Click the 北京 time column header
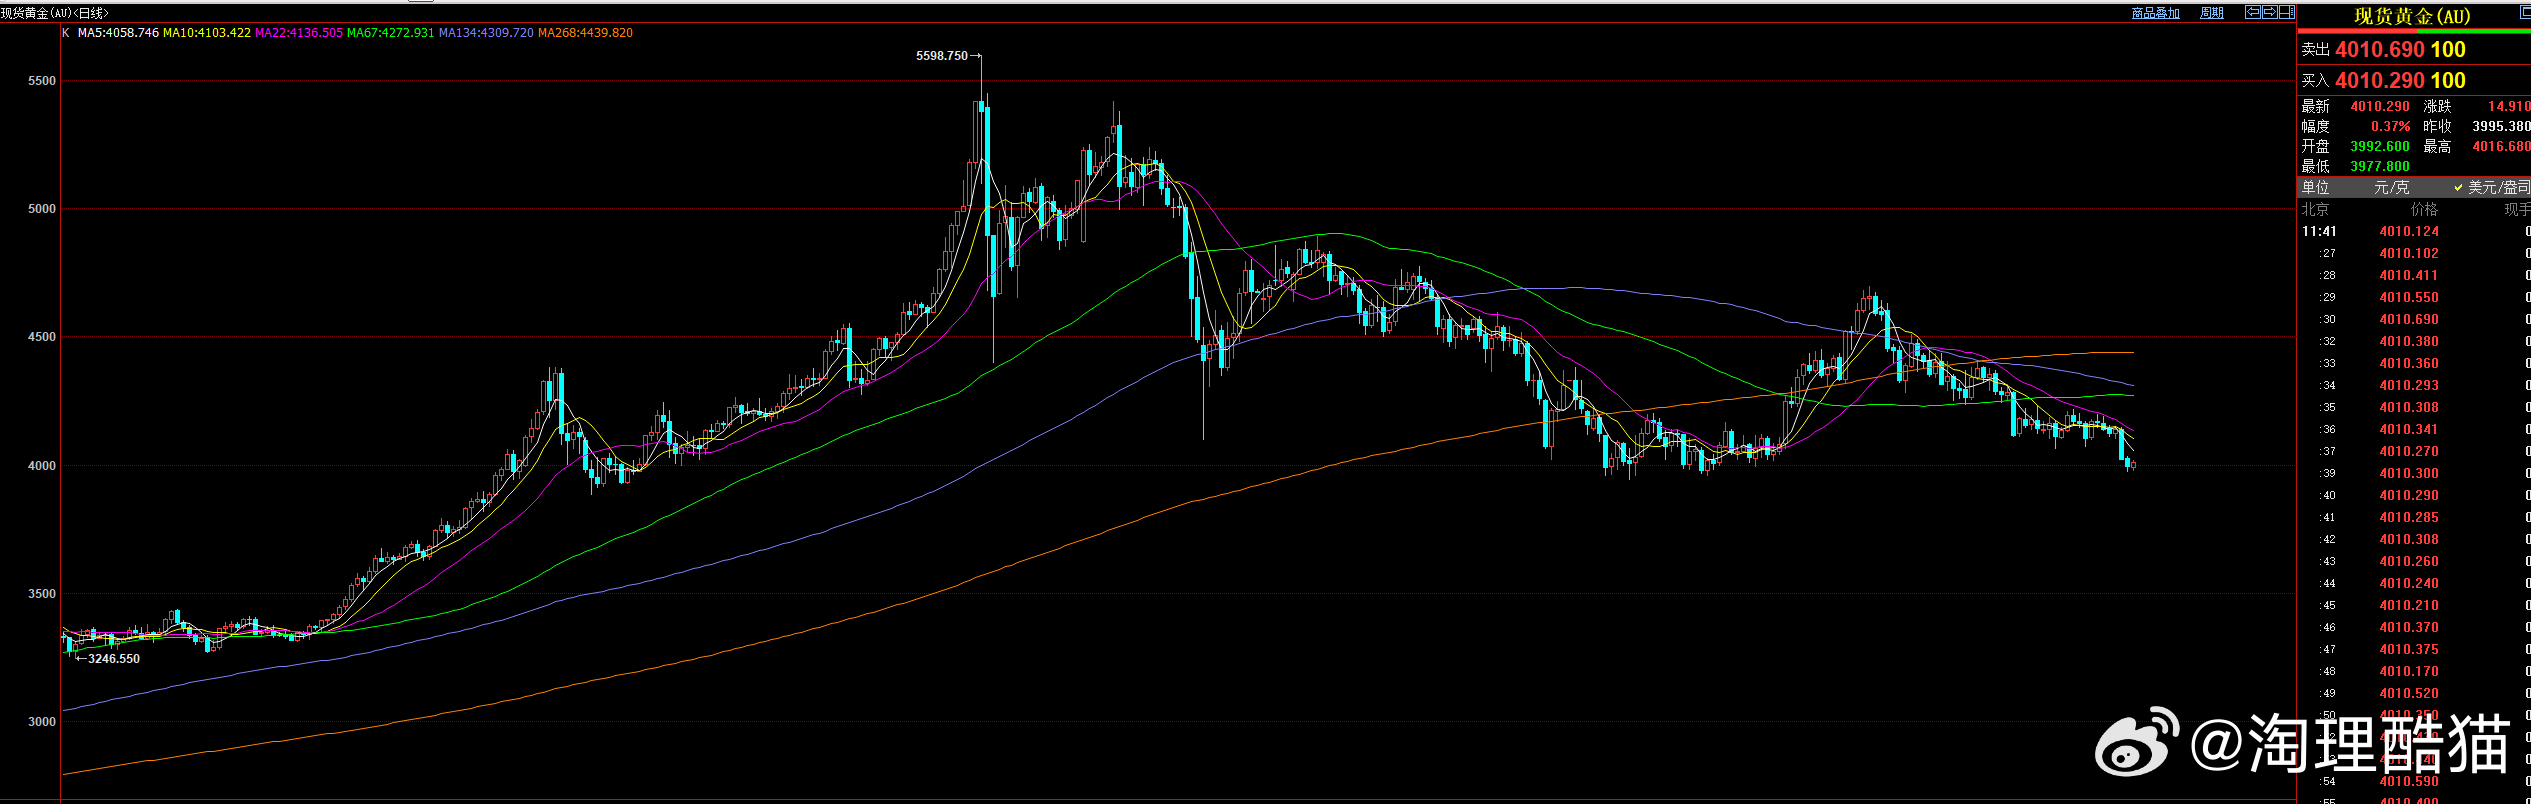 pos(2315,209)
